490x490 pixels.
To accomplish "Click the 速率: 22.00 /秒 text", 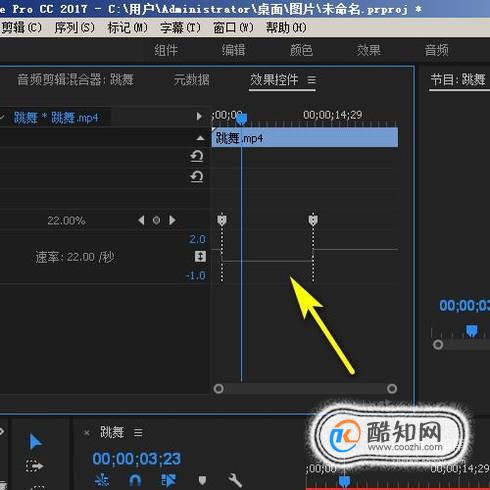I will pos(75,257).
